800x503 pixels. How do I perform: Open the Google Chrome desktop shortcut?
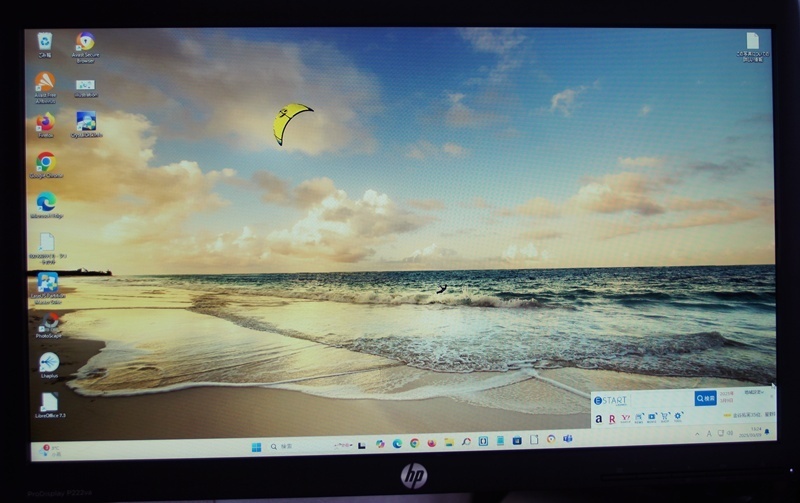[46, 161]
